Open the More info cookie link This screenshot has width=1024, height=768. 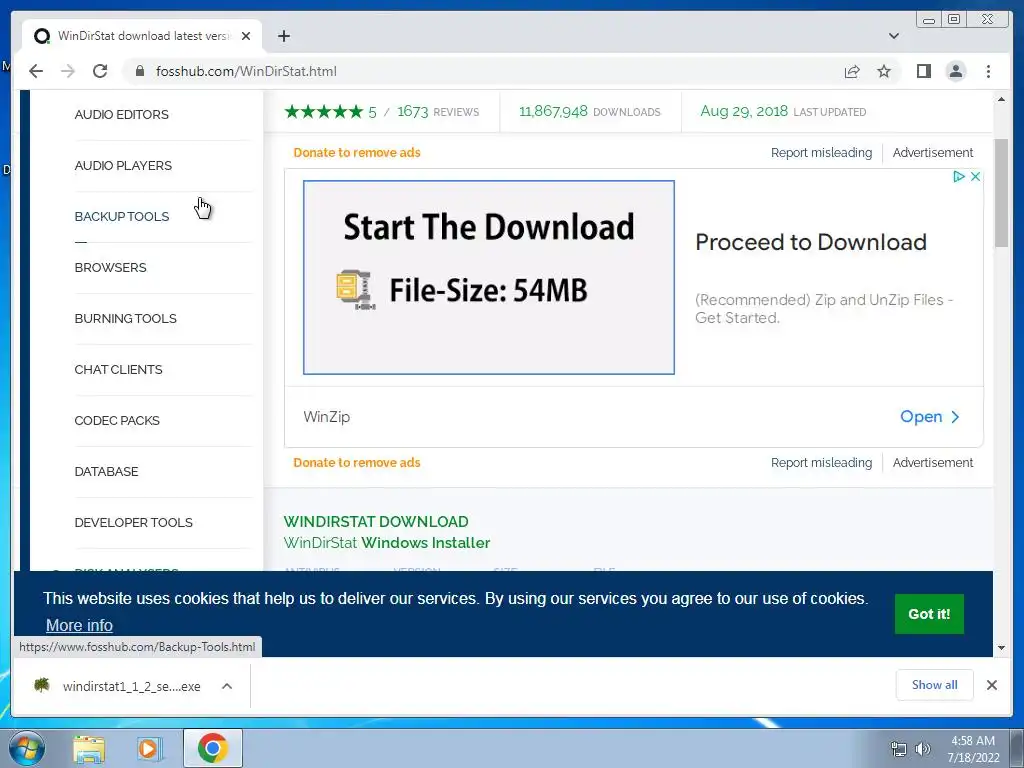(x=79, y=625)
